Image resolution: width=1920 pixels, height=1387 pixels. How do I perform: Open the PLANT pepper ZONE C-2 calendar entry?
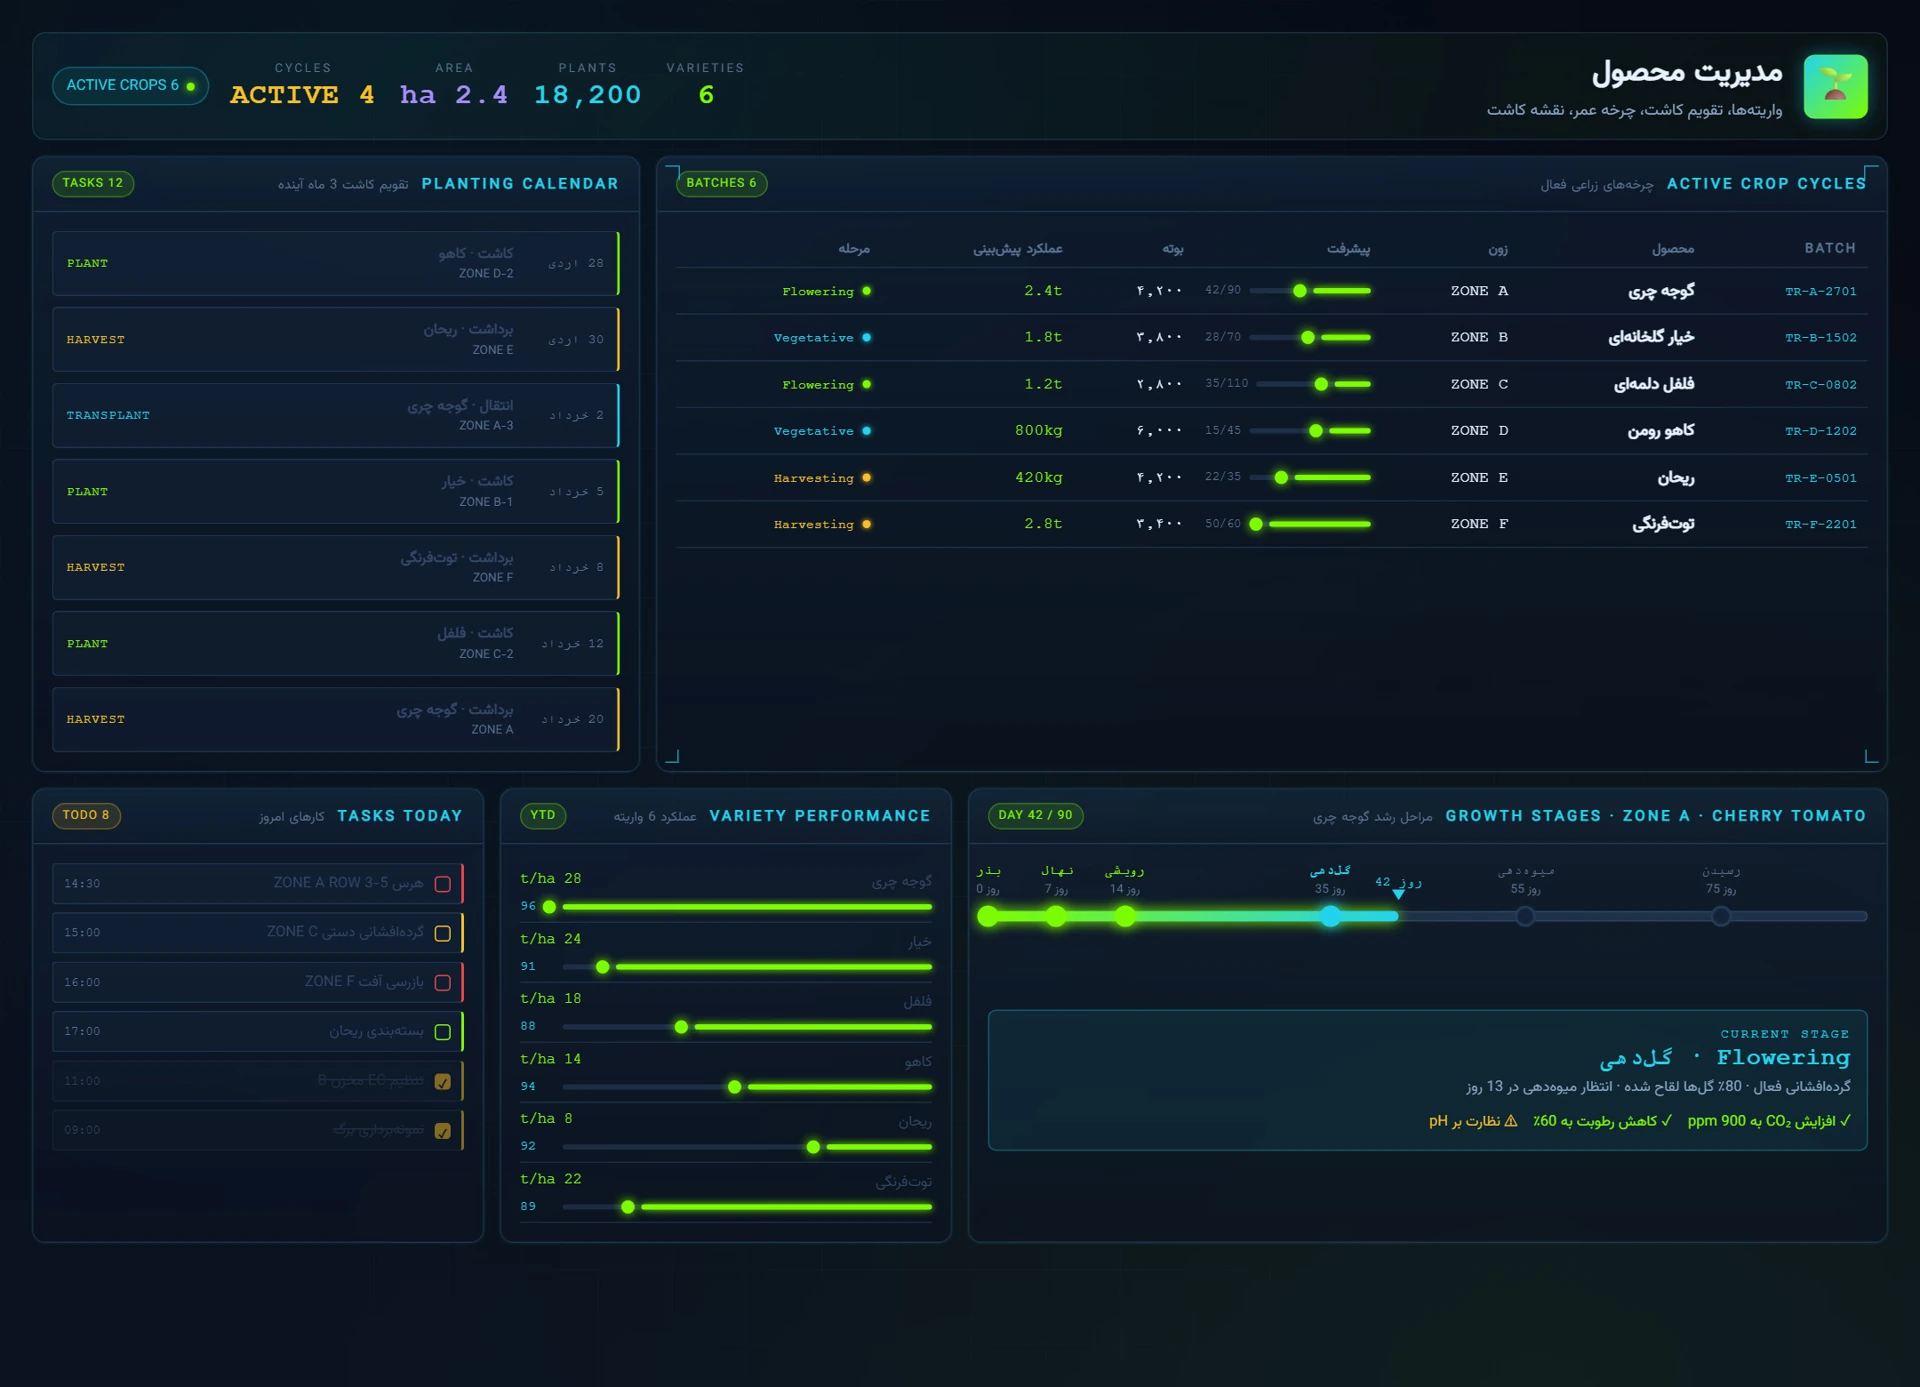click(x=336, y=643)
